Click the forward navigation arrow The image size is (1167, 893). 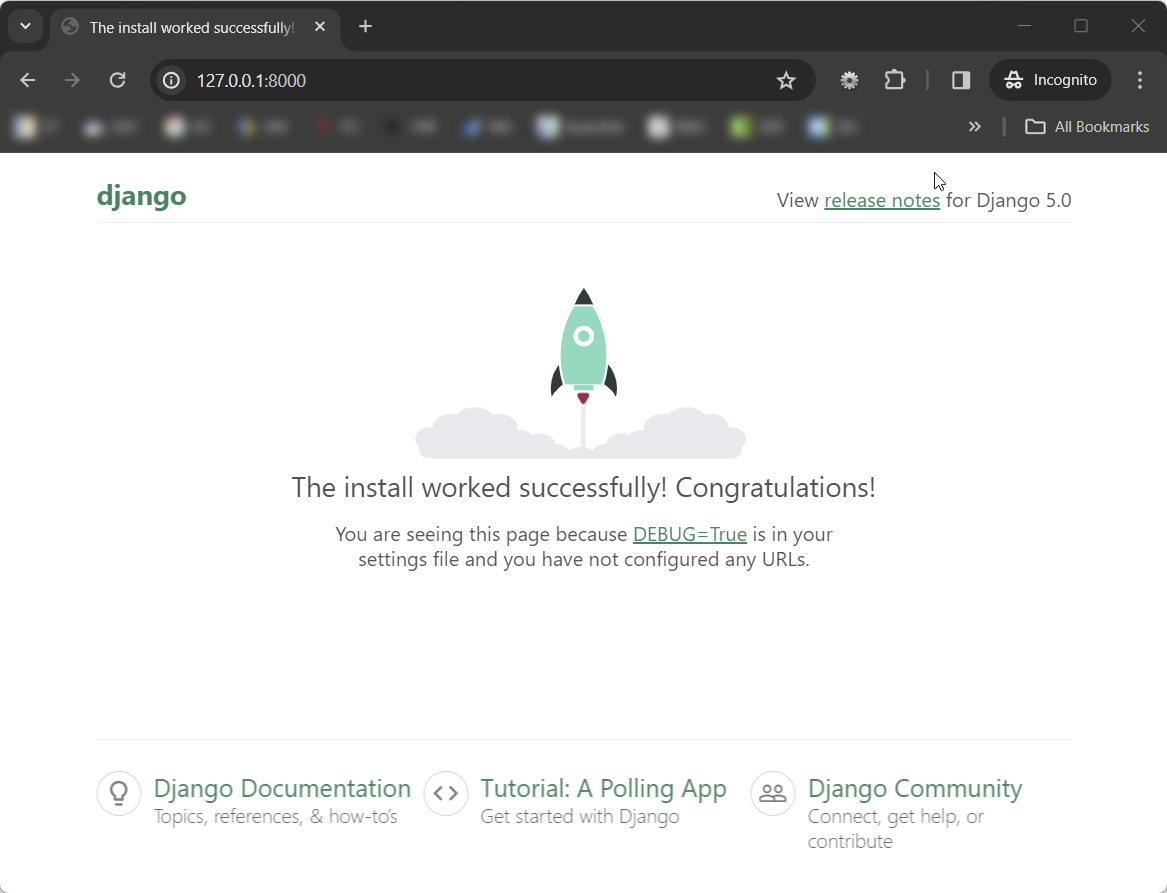[x=72, y=79]
